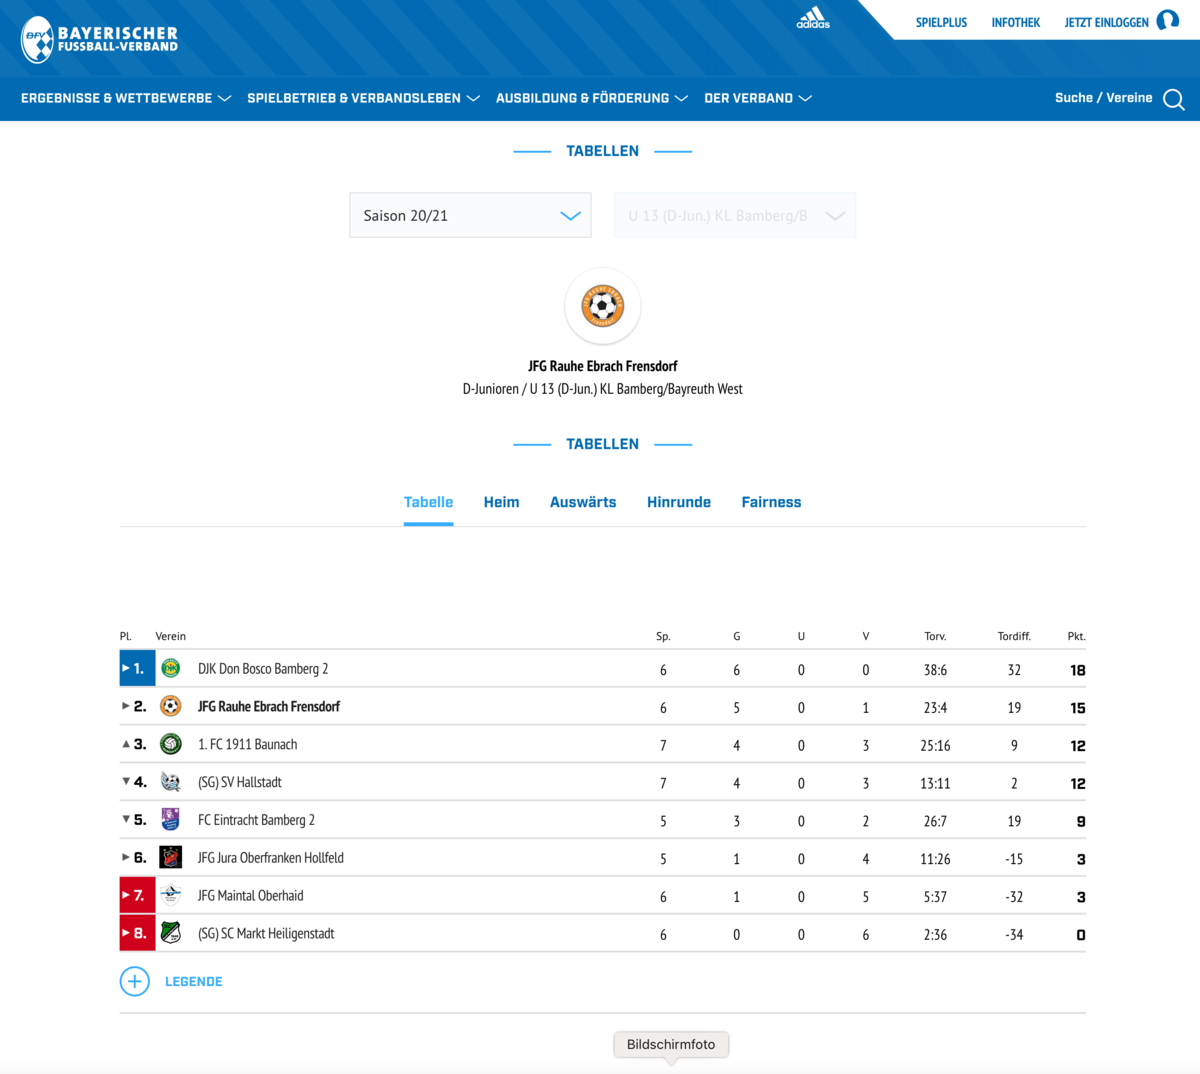1200x1074 pixels.
Task: Click the -34 goal difference for Heiligenstadt
Action: [1014, 935]
